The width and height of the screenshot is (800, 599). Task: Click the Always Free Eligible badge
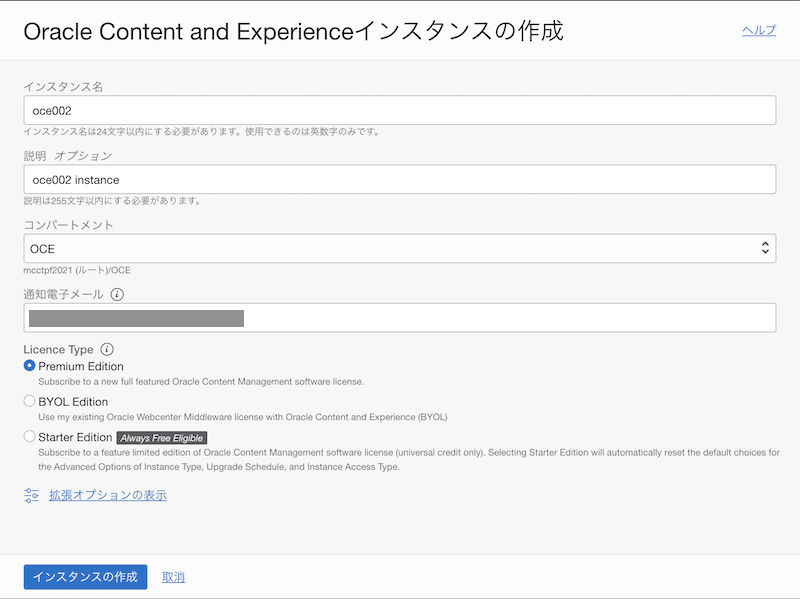pos(161,438)
